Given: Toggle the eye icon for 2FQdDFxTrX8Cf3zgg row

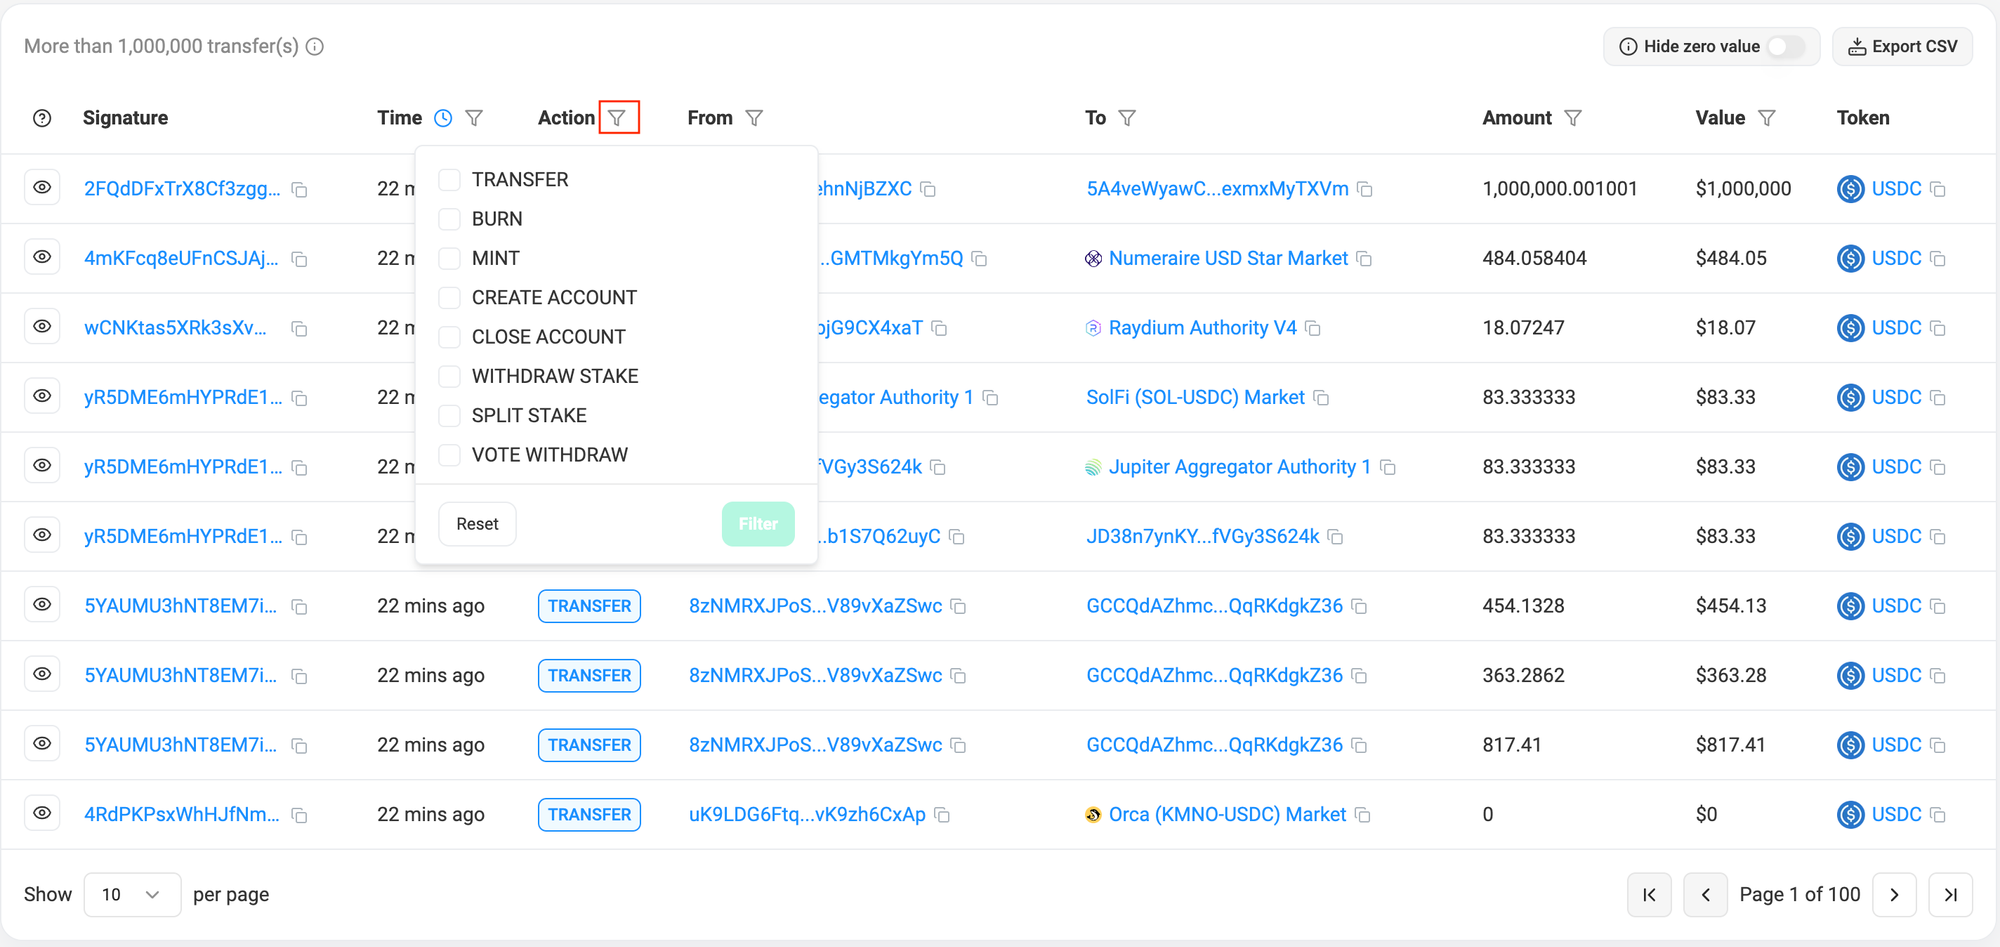Looking at the screenshot, I should point(42,188).
